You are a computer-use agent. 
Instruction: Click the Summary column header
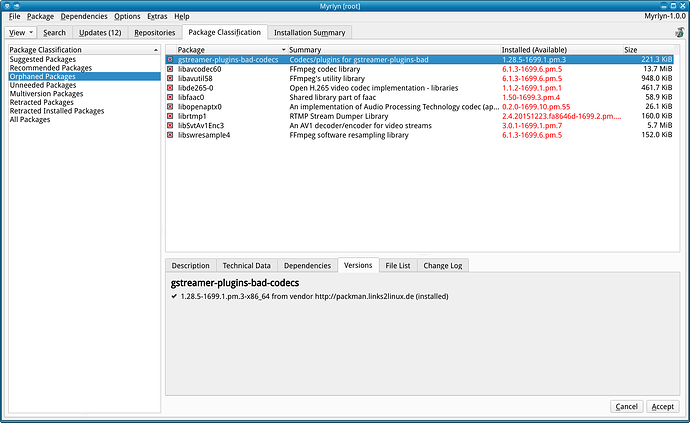(x=394, y=50)
